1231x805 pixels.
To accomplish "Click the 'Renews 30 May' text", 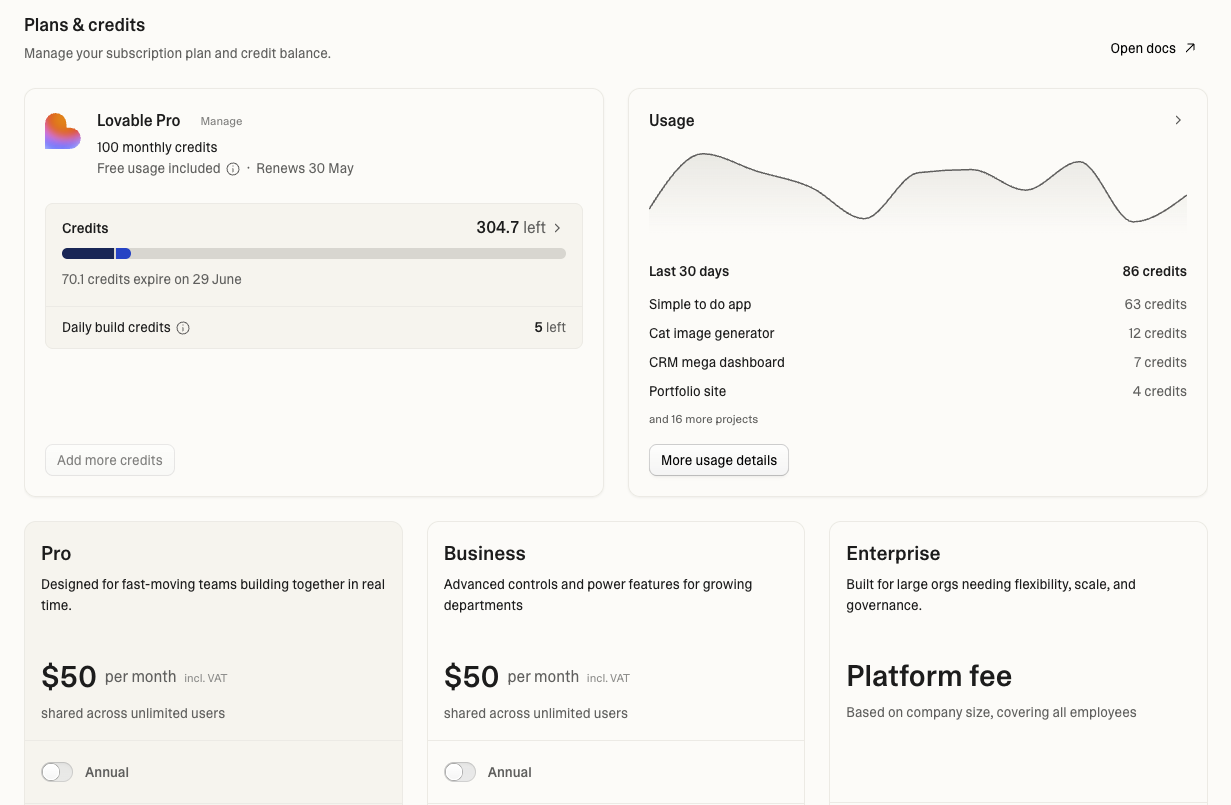I will pyautogui.click(x=305, y=168).
